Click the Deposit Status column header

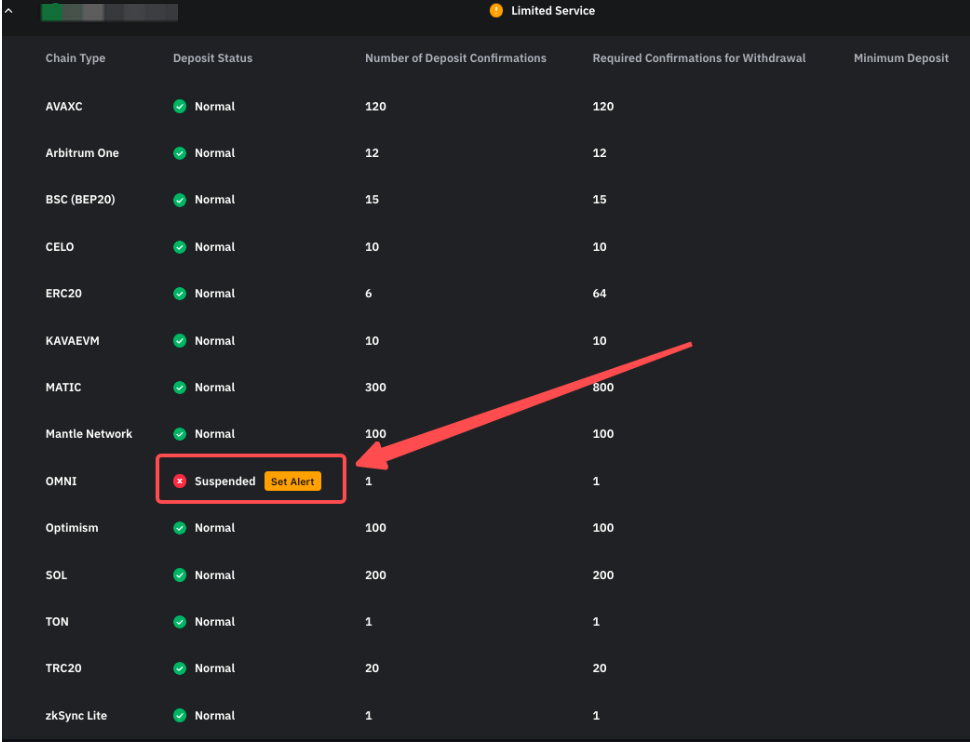(212, 58)
